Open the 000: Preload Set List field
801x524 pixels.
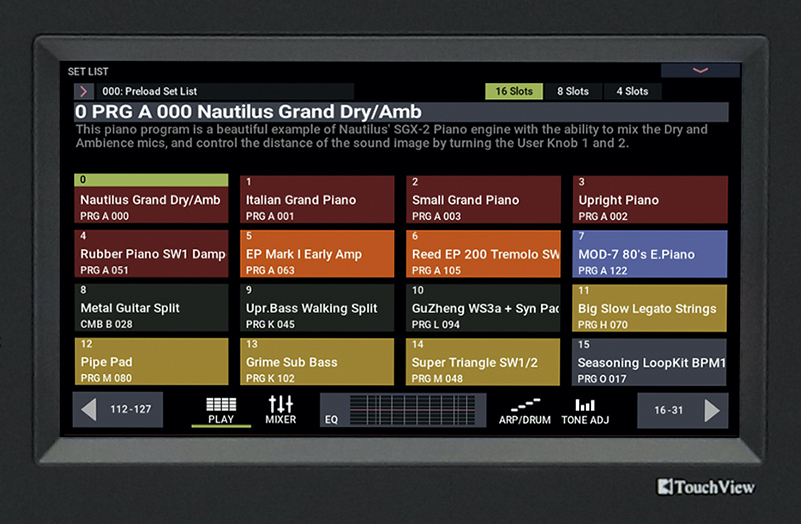click(225, 91)
